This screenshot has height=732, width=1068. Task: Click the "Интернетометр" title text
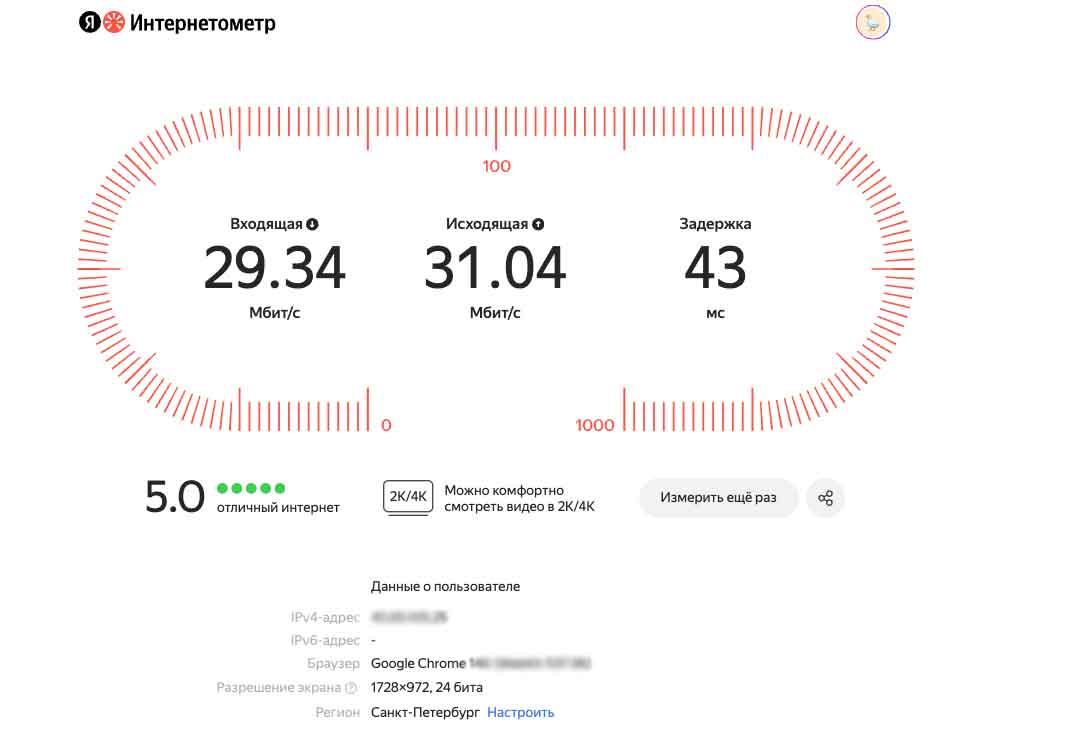[x=203, y=23]
